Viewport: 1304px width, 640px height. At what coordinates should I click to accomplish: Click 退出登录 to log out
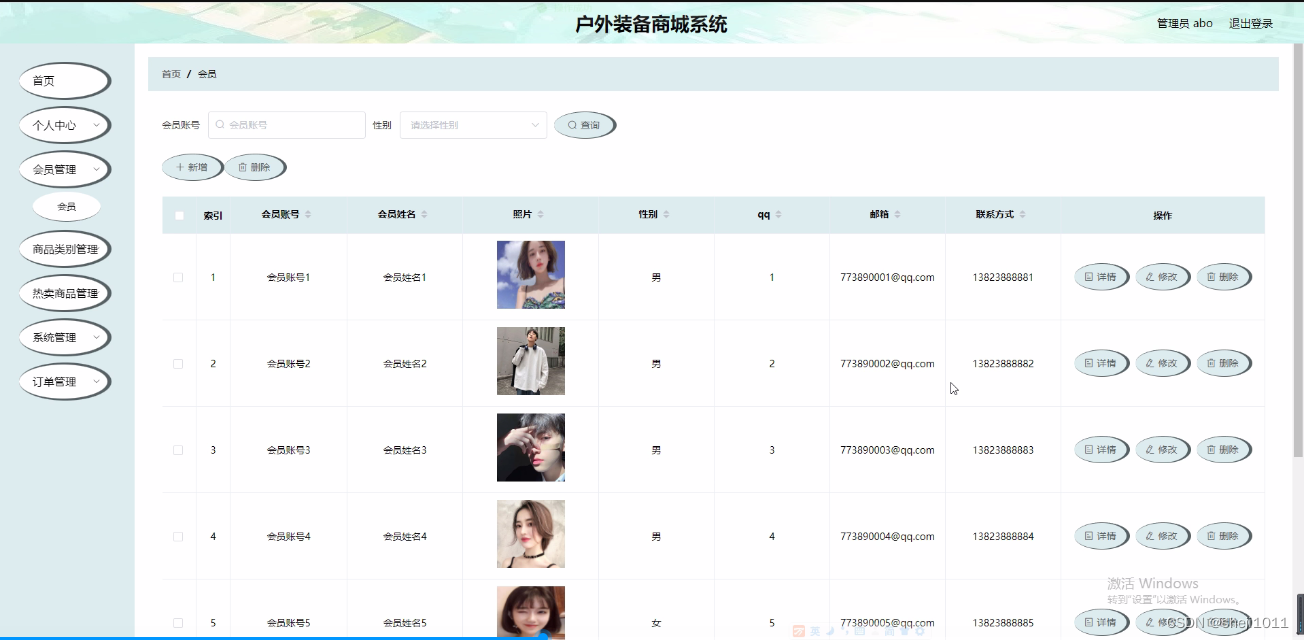1250,22
